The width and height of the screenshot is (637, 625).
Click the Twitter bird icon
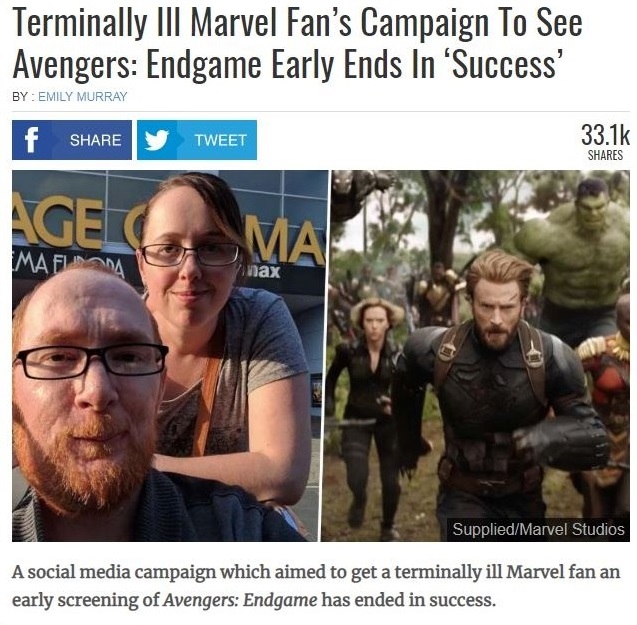point(157,140)
